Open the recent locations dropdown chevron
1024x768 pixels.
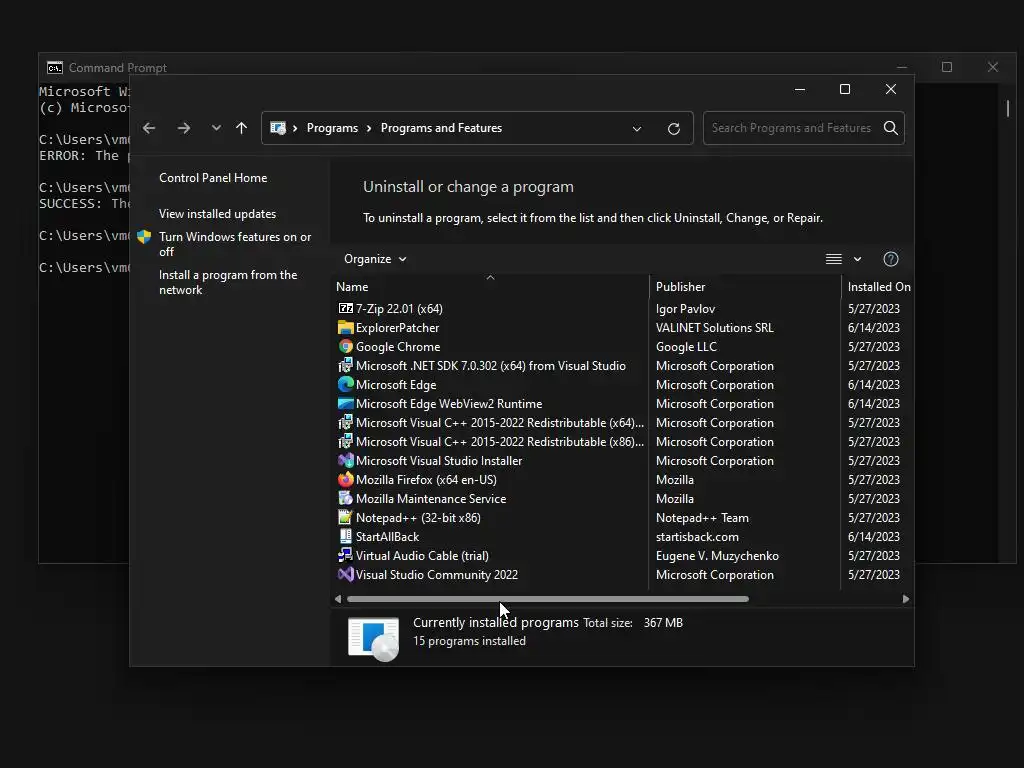(216, 128)
